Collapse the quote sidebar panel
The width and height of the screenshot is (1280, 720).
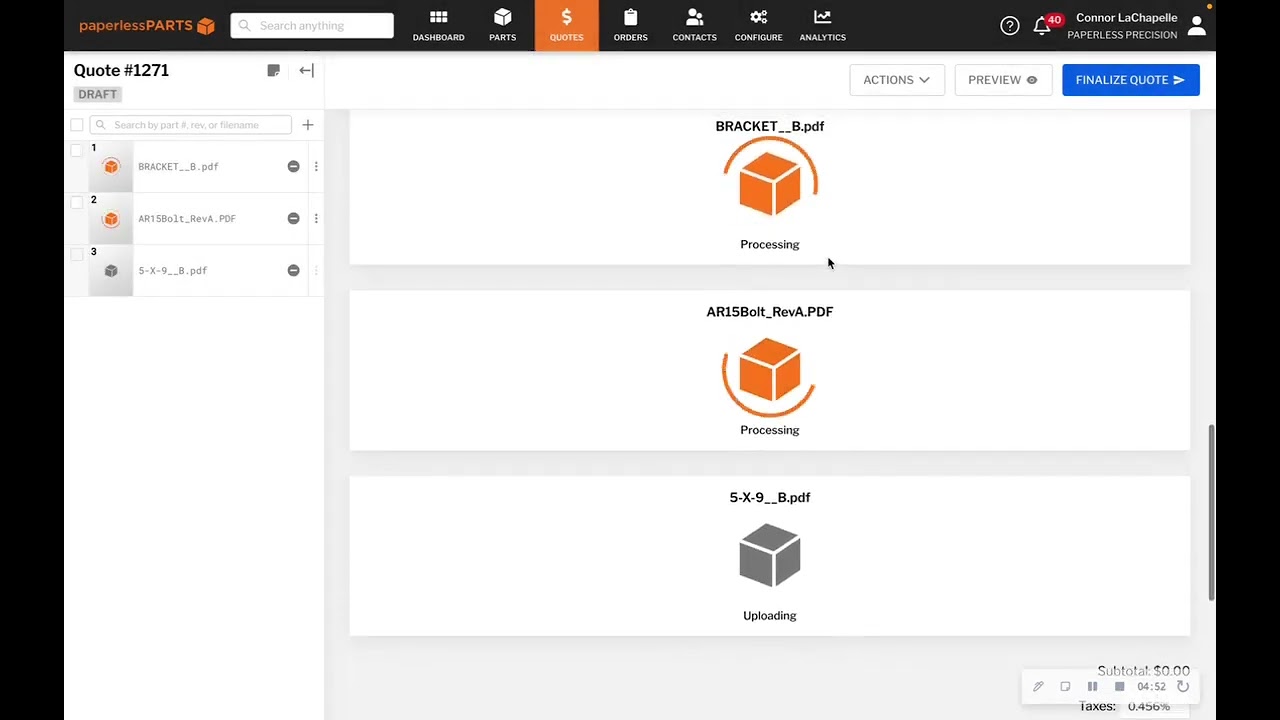coord(307,71)
